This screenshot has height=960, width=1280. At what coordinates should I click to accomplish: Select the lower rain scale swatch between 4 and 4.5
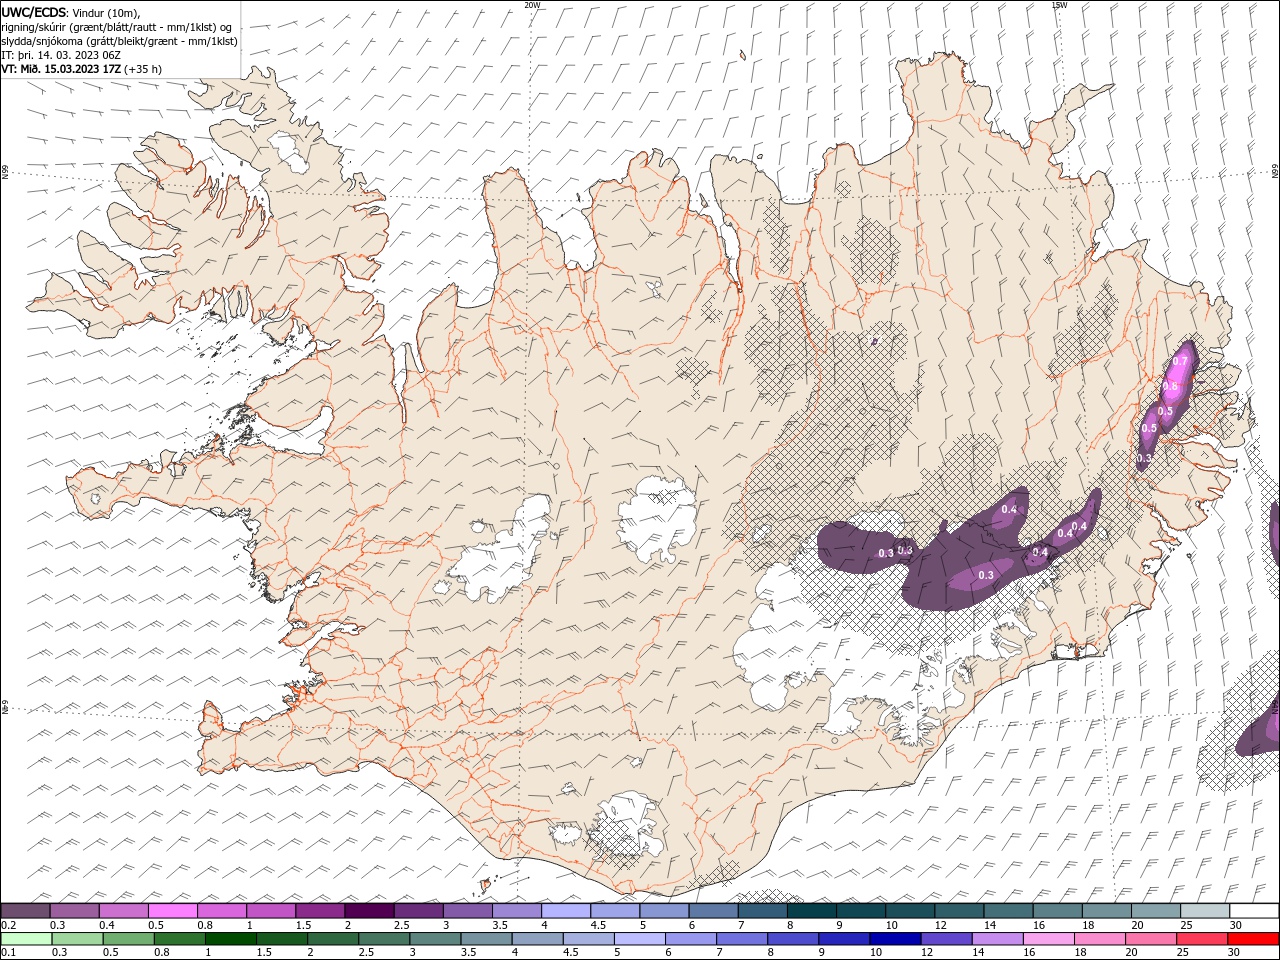pos(536,939)
